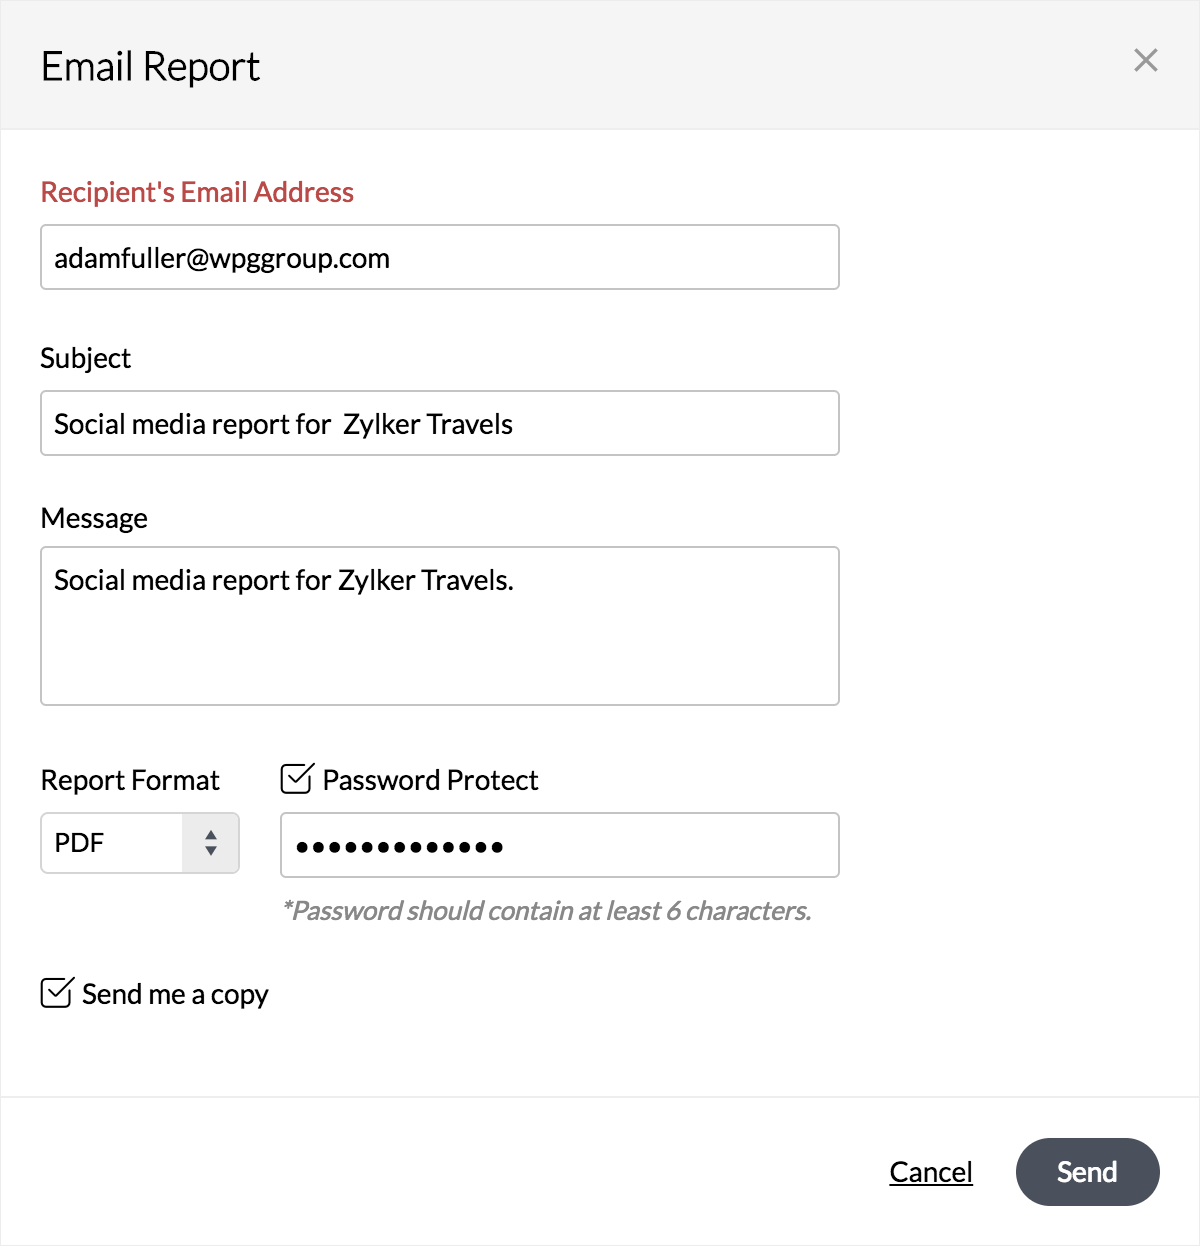Screen dimensions: 1200x1246
Task: Focus the Subject text field
Action: coord(439,424)
